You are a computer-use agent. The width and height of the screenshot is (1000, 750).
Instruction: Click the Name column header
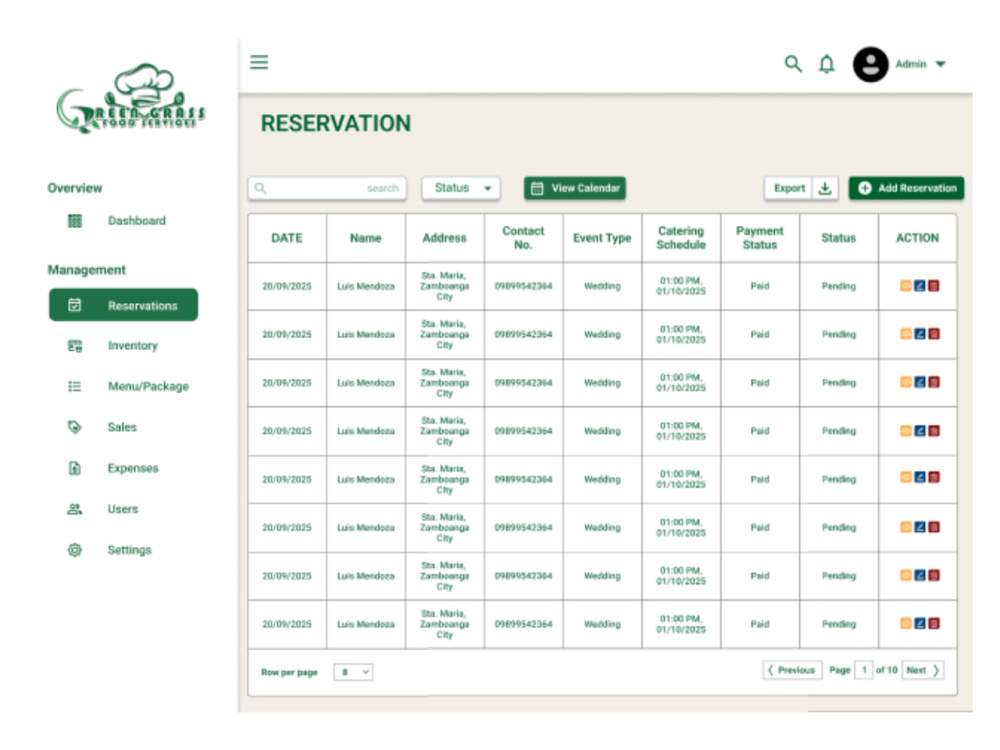pos(365,238)
